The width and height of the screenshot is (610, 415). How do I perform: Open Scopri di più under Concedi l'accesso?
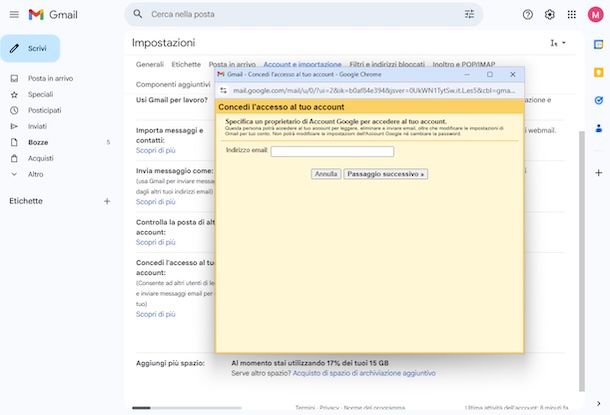(x=156, y=314)
